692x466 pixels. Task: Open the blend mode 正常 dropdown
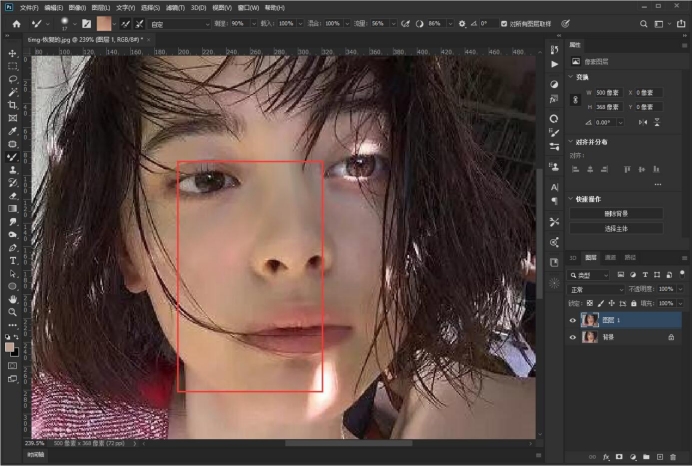click(x=596, y=290)
